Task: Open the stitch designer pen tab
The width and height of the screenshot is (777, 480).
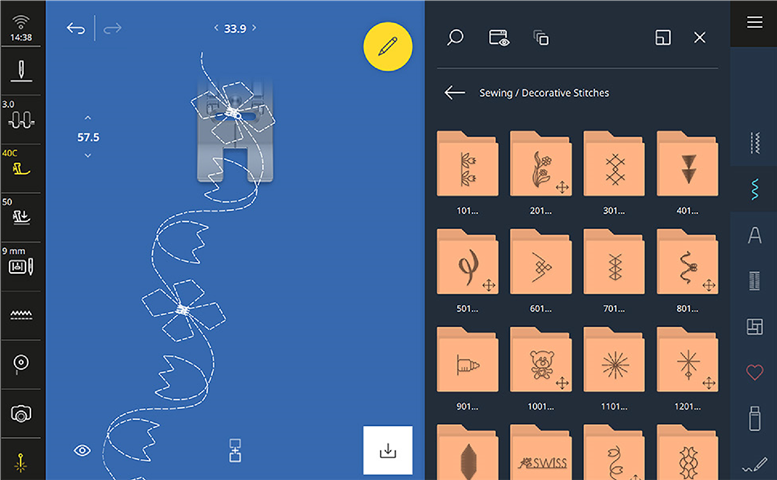Action: tap(754, 465)
